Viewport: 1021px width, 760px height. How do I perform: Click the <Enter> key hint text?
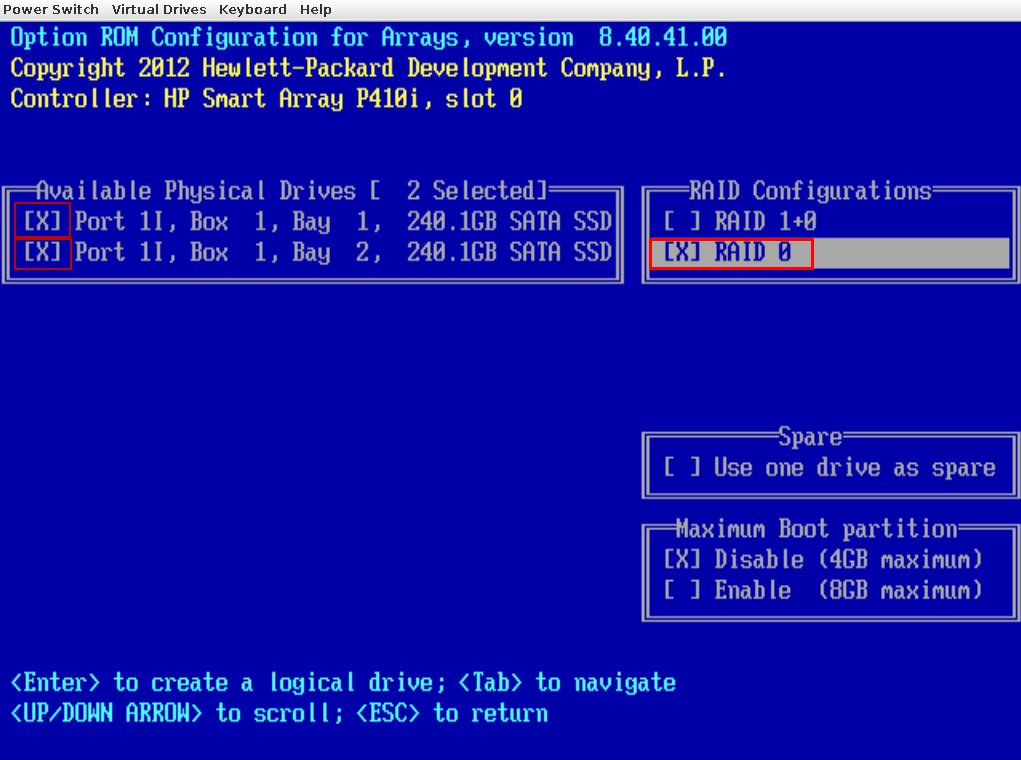(56, 683)
